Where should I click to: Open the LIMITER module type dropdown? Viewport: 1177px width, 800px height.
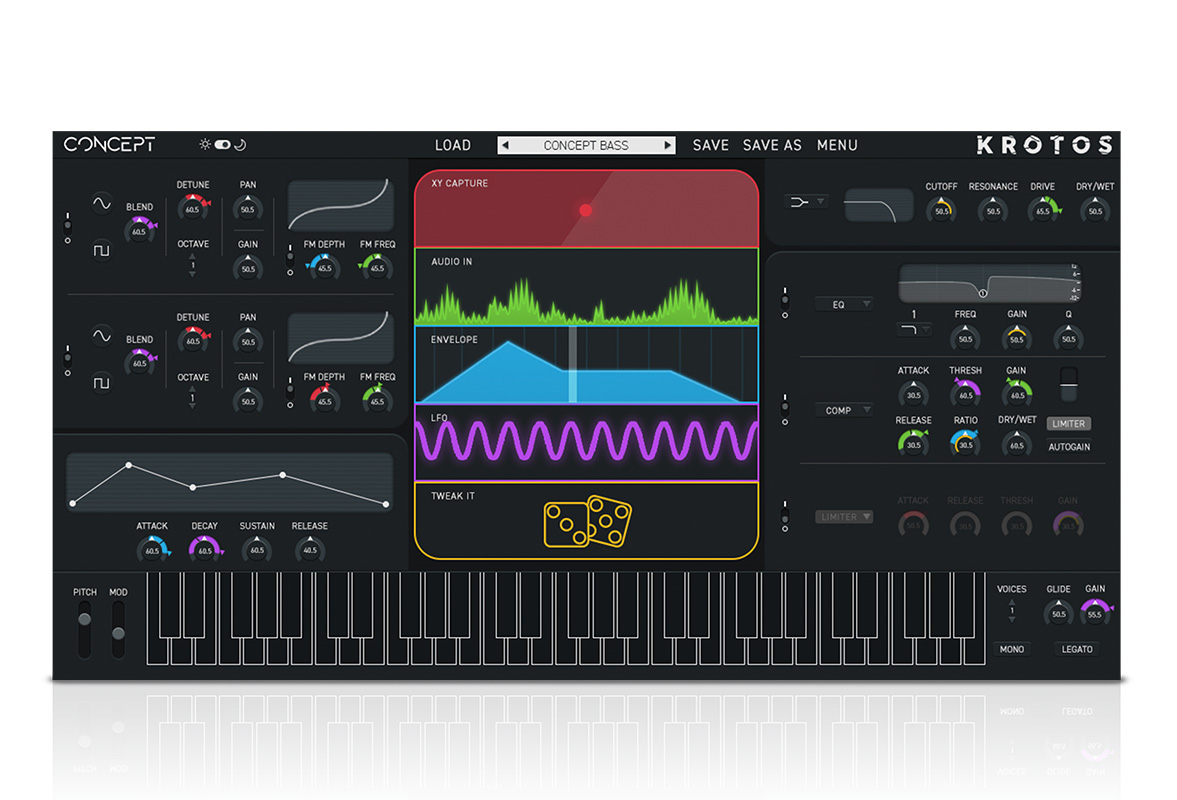844,516
